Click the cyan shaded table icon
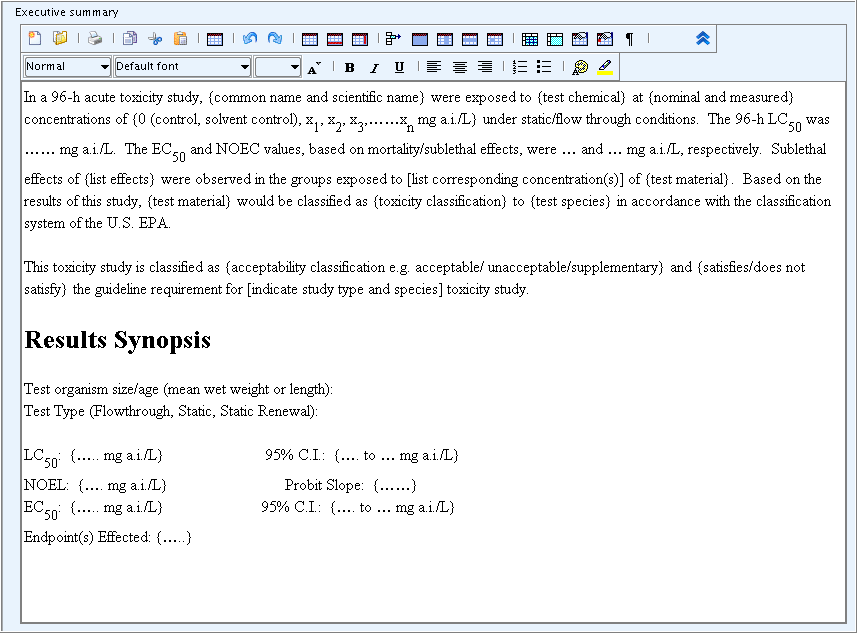The height and width of the screenshot is (633, 857). click(555, 39)
